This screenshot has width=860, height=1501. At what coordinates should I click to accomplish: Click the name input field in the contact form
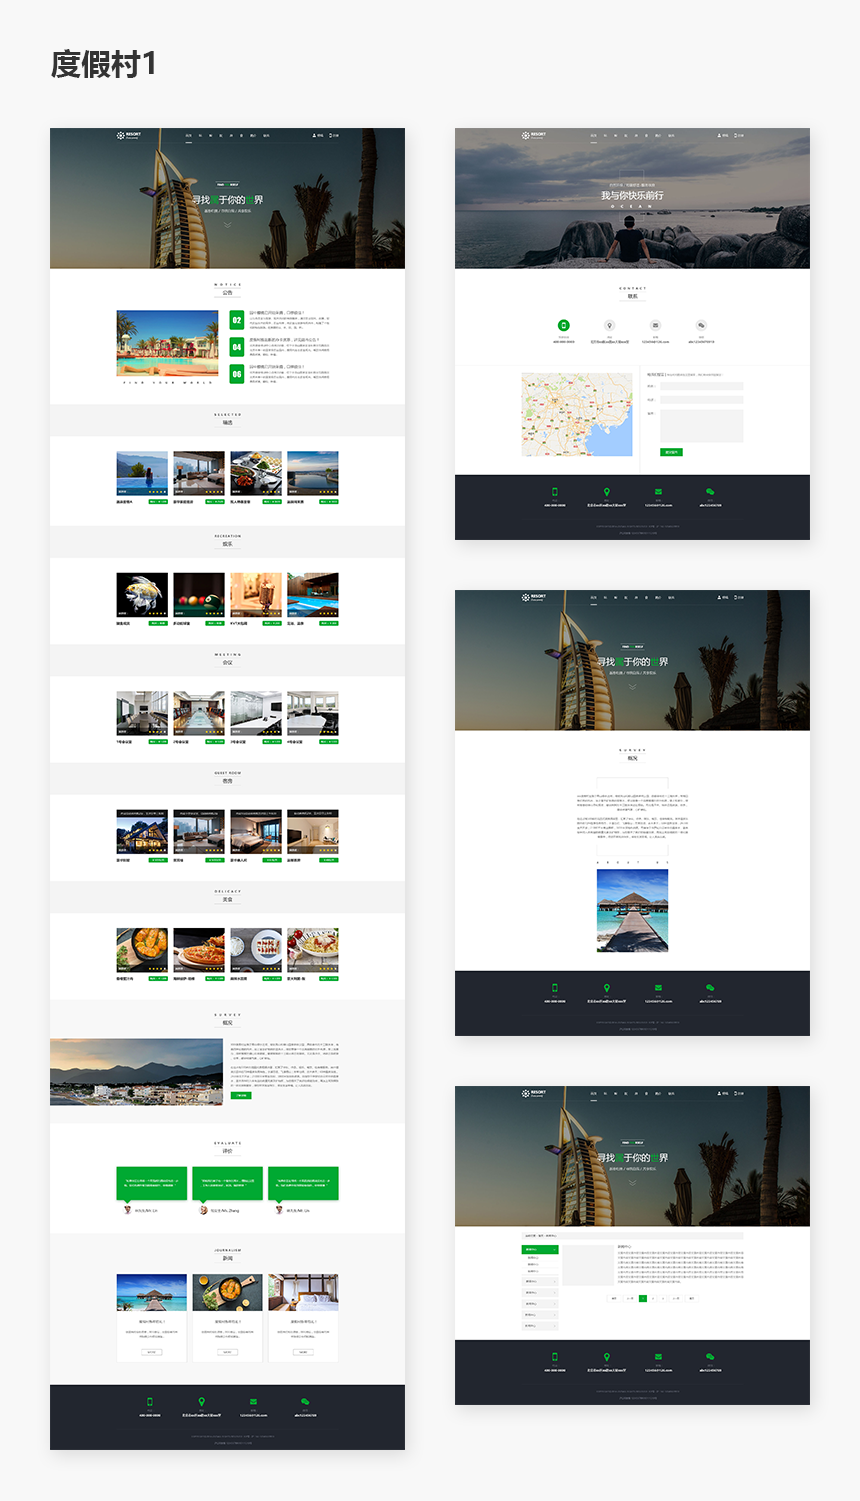[701, 386]
